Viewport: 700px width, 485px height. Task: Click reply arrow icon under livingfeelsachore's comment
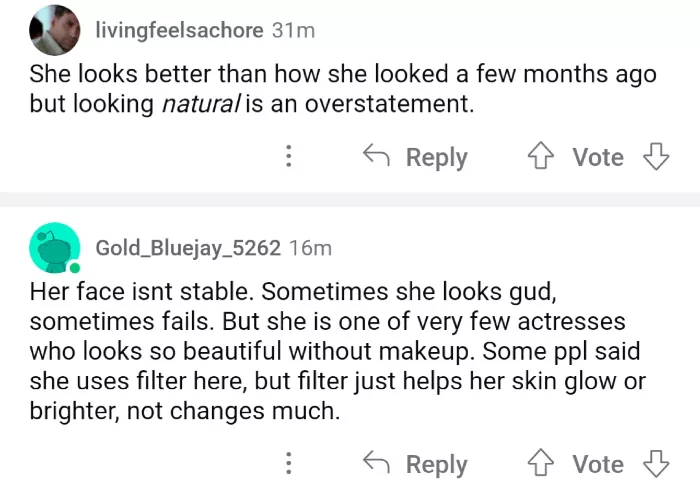[375, 156]
